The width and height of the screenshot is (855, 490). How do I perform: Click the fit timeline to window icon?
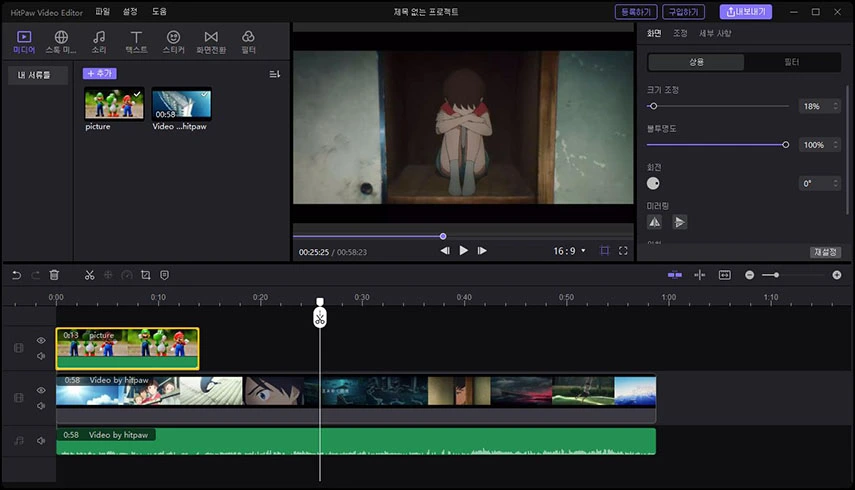click(x=724, y=275)
